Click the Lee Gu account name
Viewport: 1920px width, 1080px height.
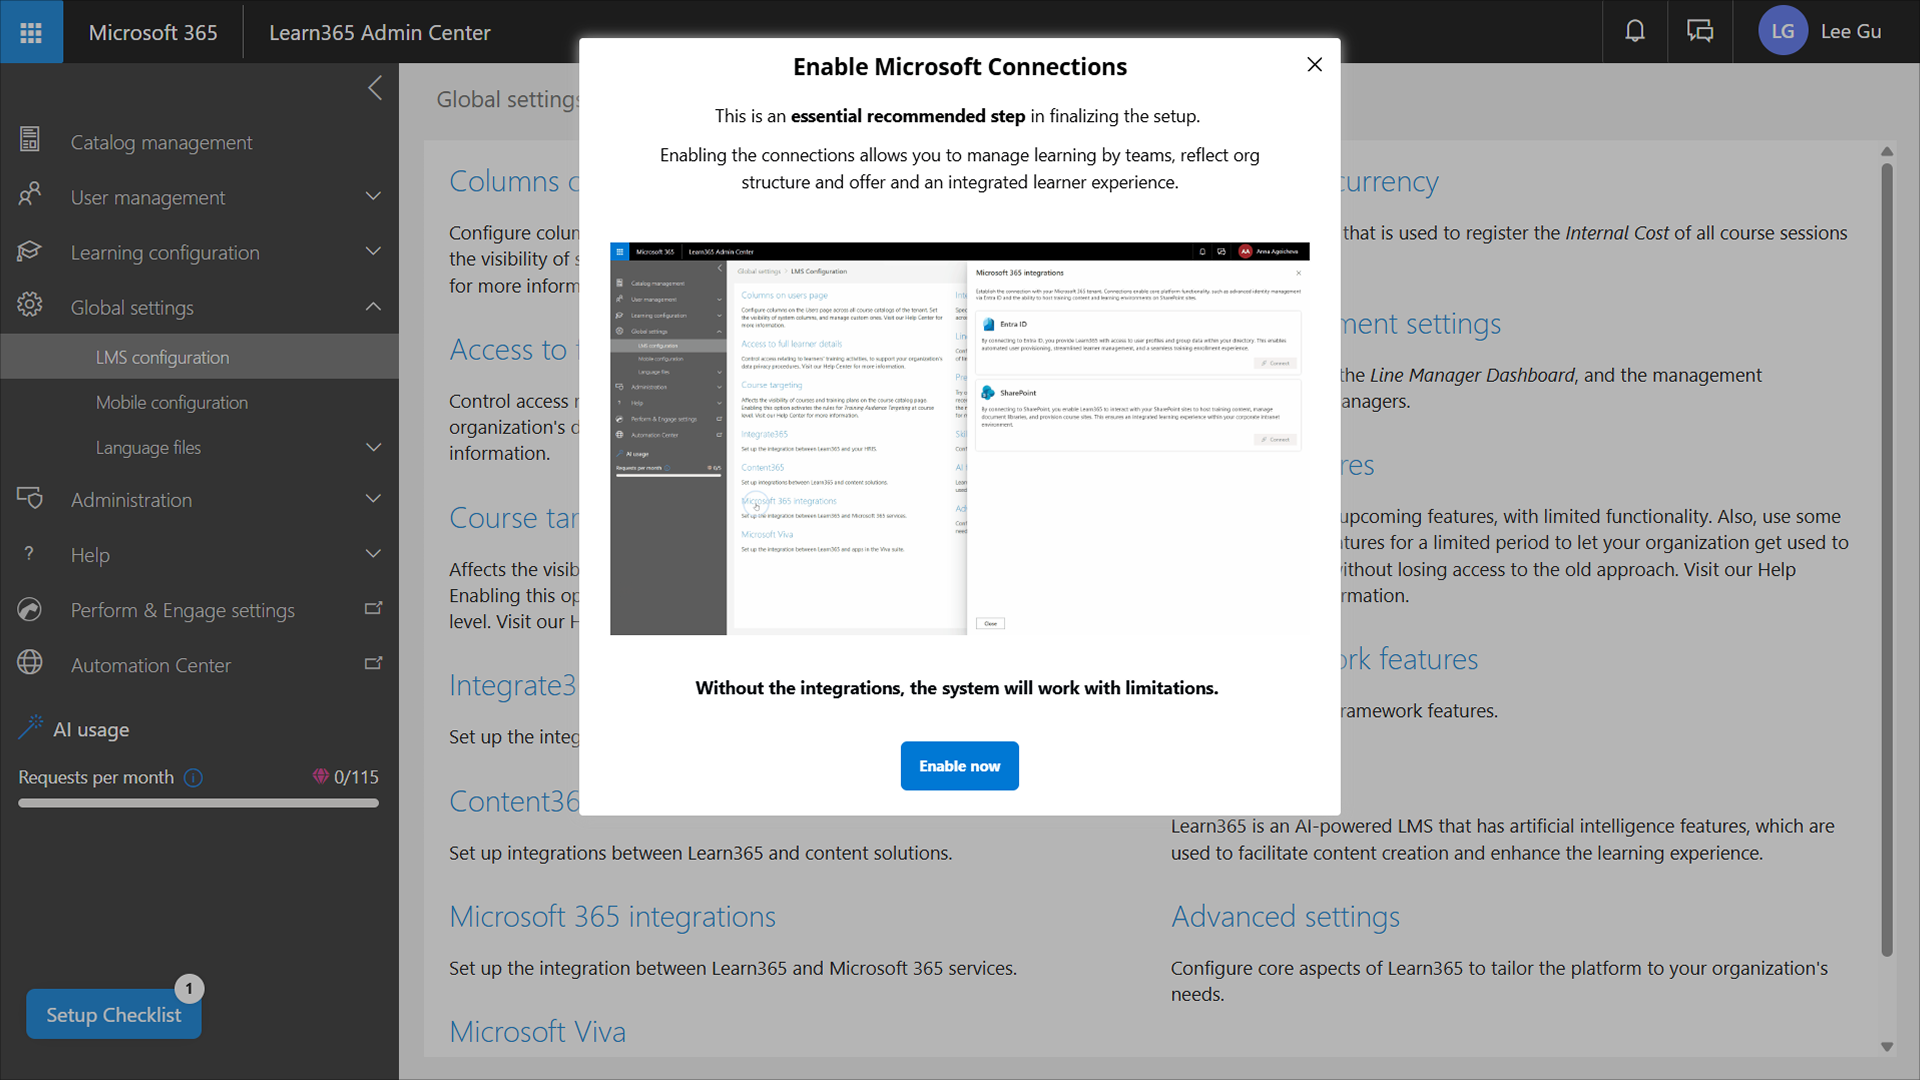tap(1851, 31)
